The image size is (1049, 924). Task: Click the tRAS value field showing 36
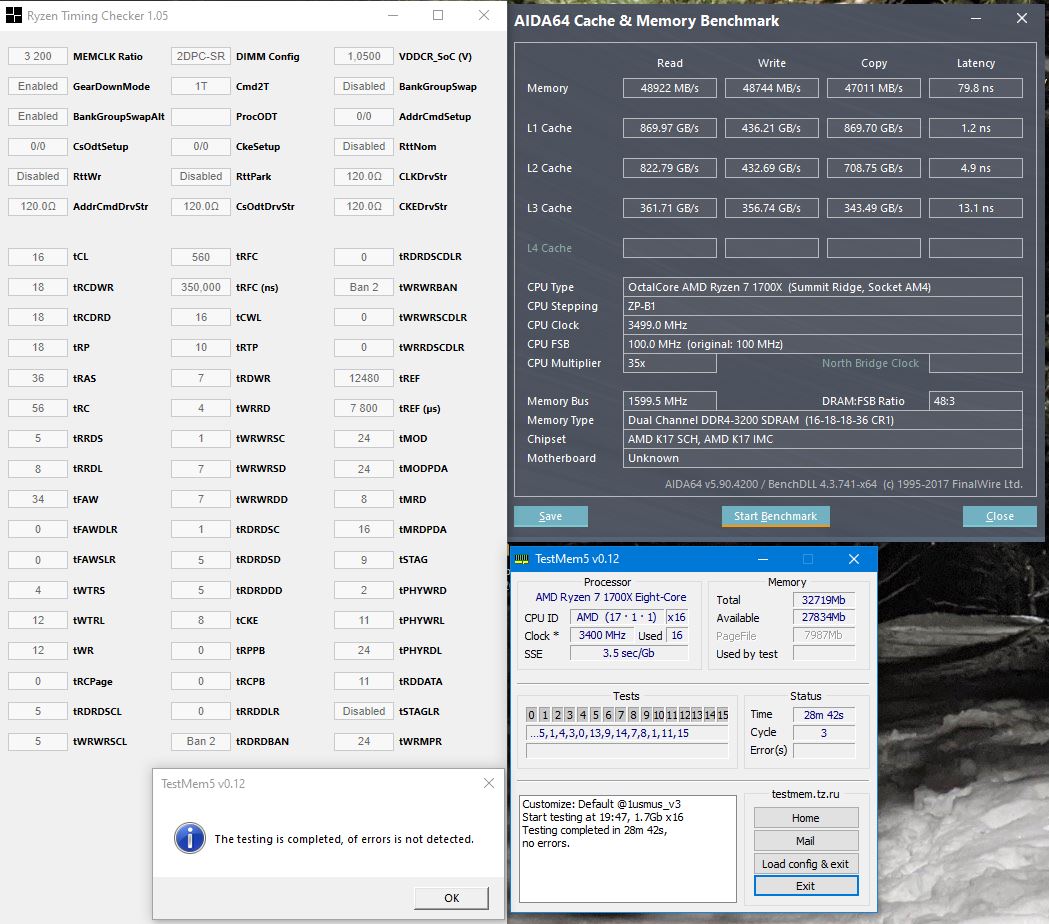pyautogui.click(x=38, y=378)
